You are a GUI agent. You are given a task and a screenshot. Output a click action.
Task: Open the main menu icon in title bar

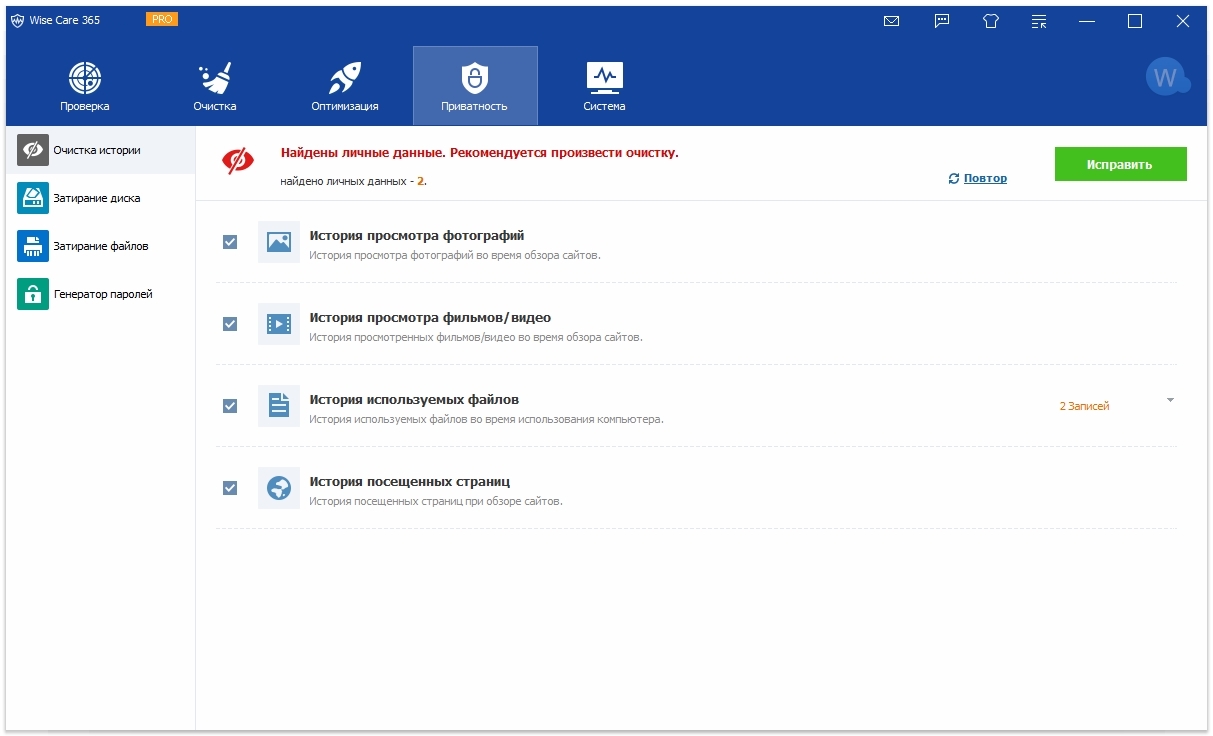1039,21
